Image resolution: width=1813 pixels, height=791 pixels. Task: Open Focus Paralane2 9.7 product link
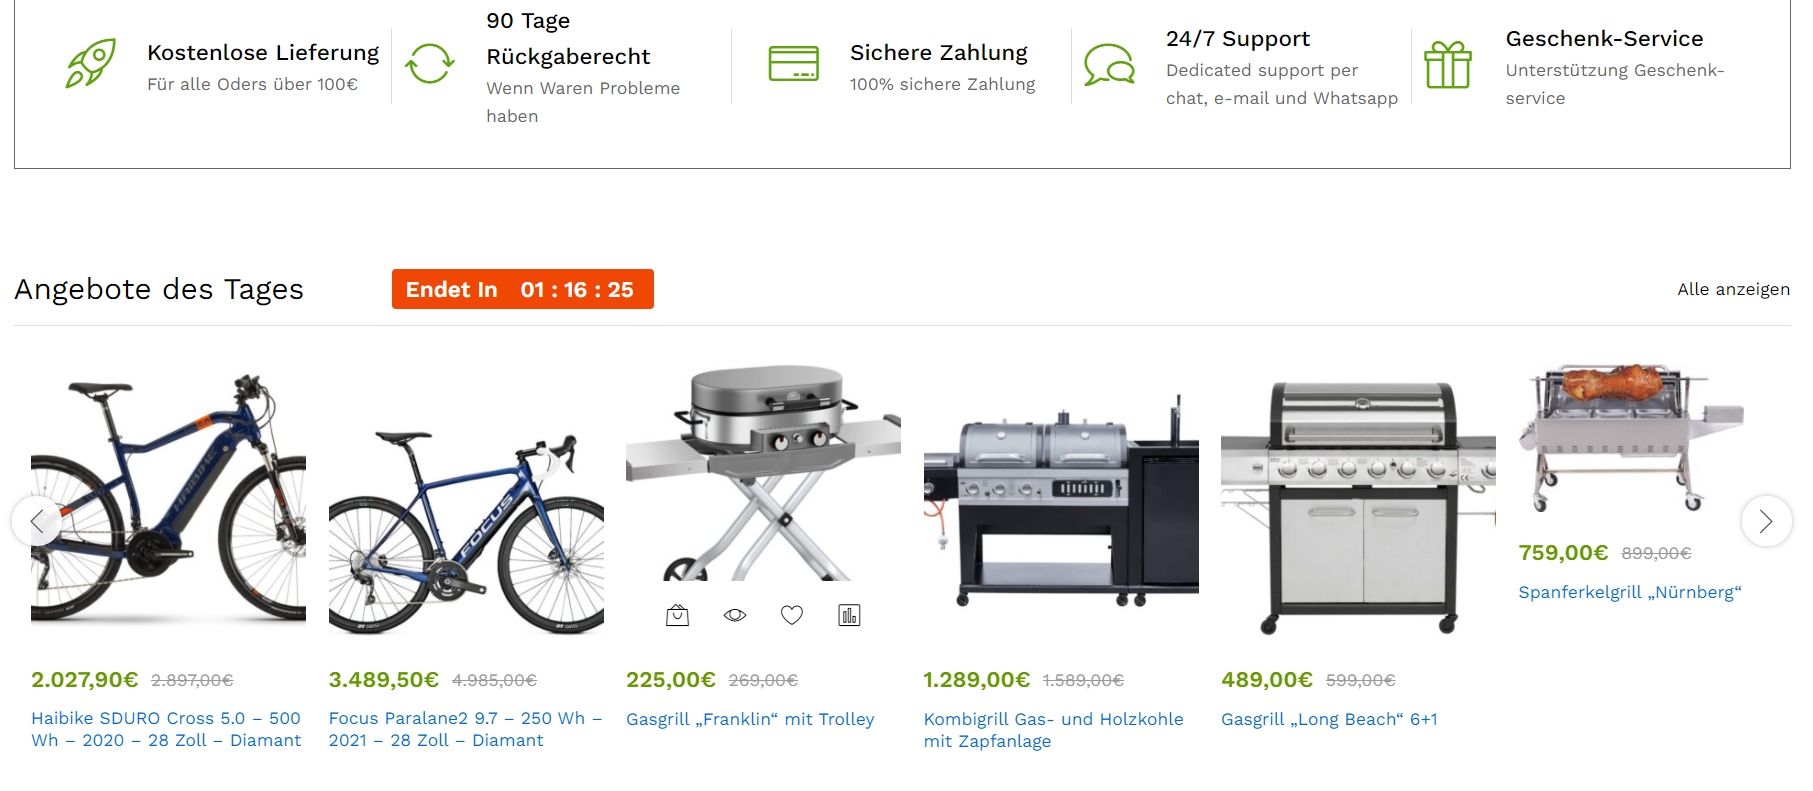point(465,729)
